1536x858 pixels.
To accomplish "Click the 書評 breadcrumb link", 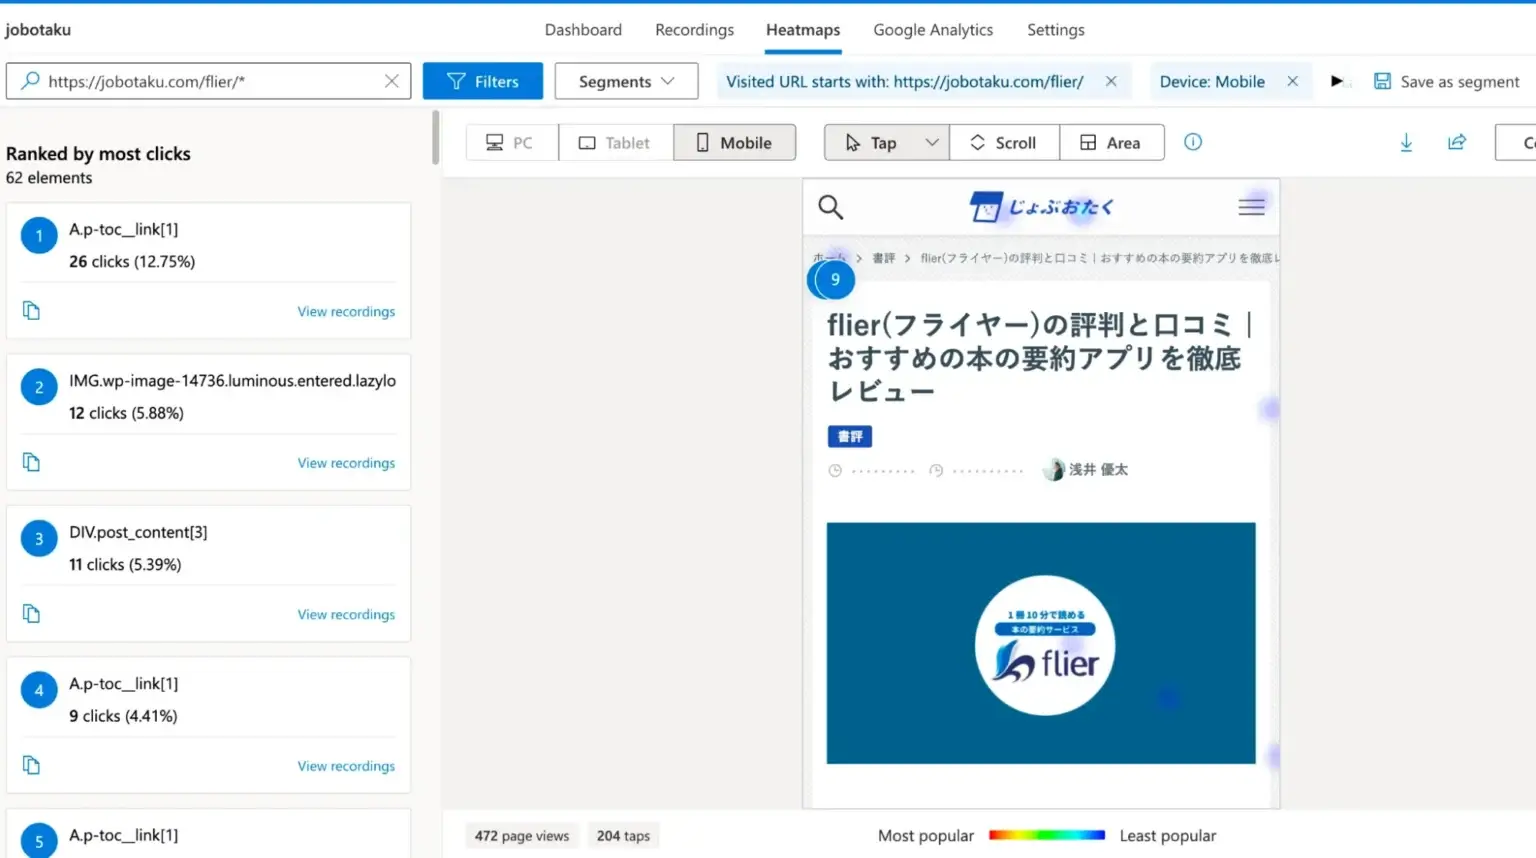I will coord(883,258).
